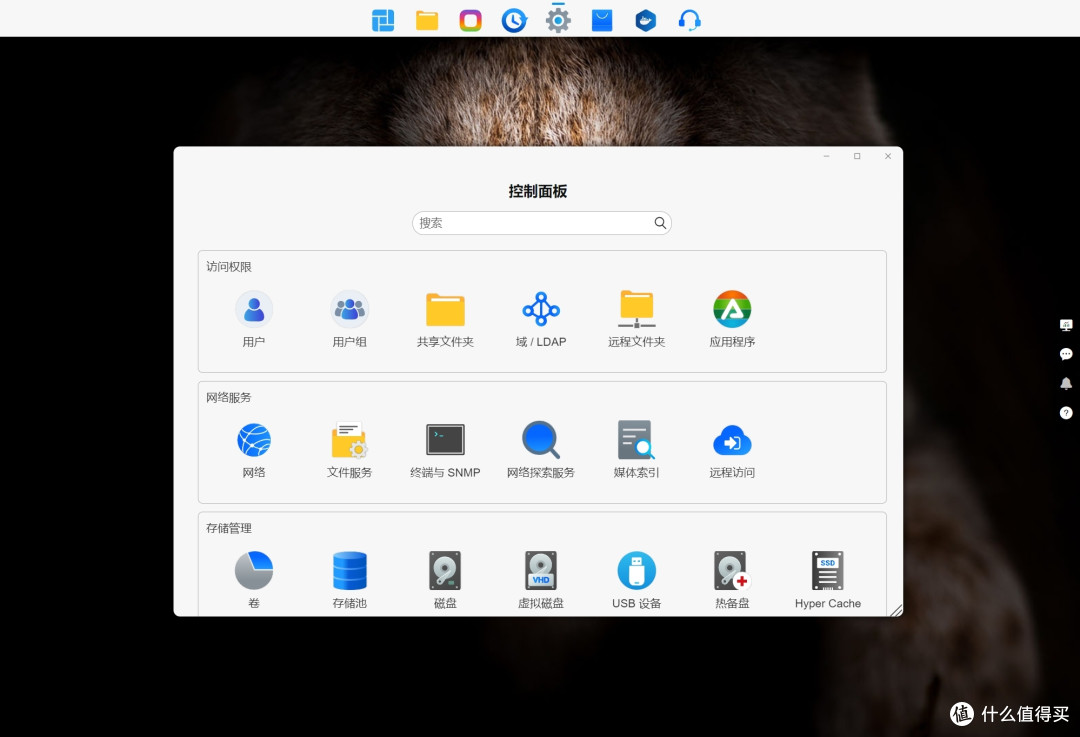The height and width of the screenshot is (737, 1080).
Task: Open the 存储池 storage pool icon
Action: (349, 570)
